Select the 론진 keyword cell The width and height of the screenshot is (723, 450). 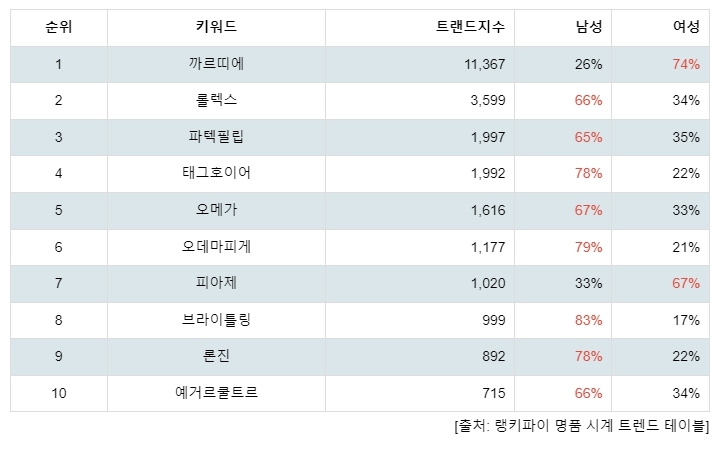coord(216,356)
